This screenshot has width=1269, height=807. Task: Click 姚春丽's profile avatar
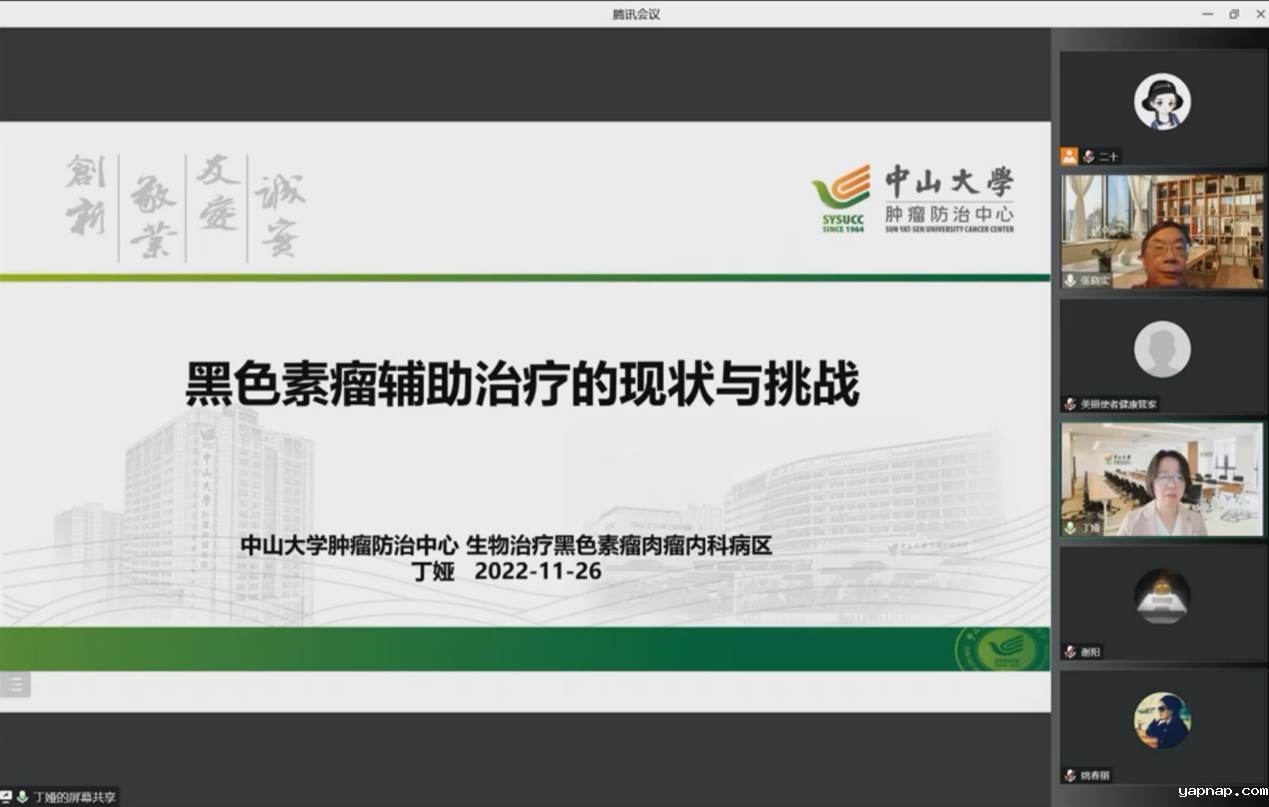tap(1162, 720)
